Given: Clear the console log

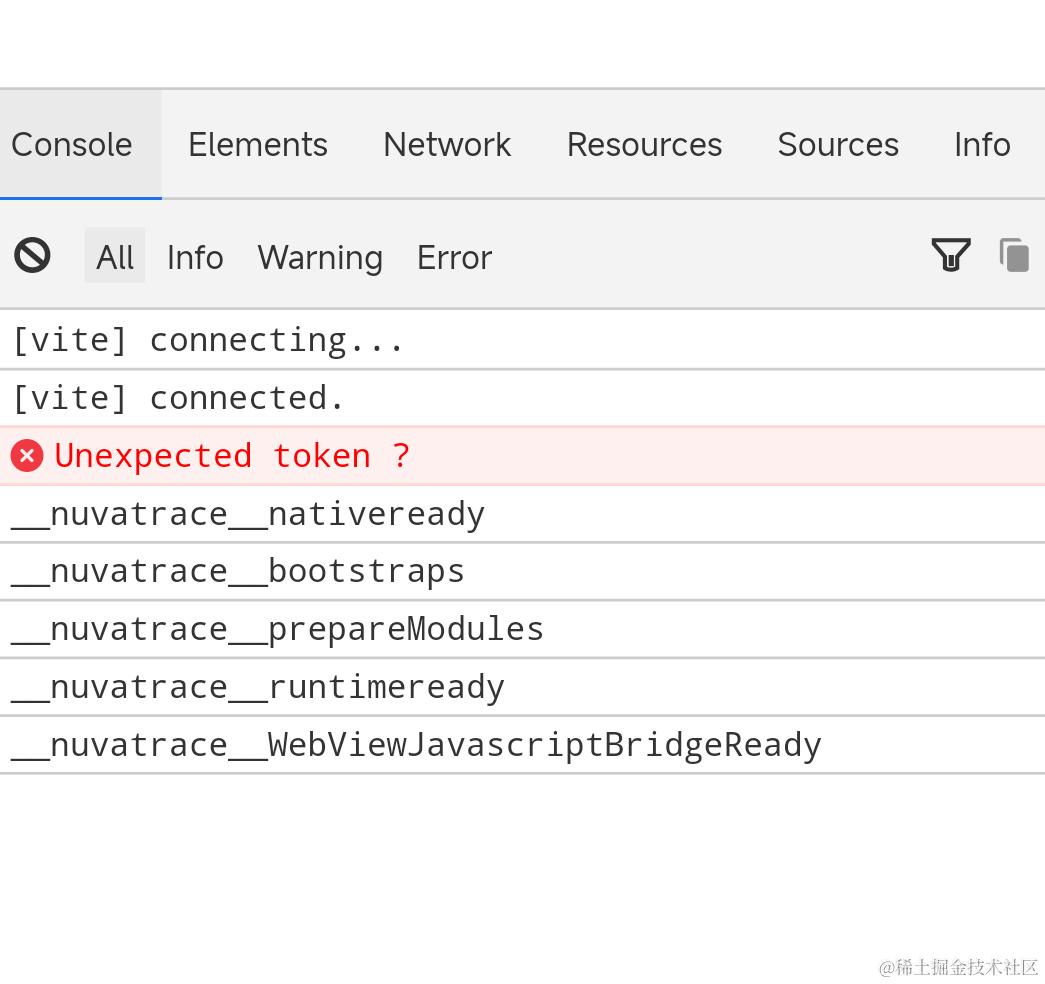Looking at the screenshot, I should 32,255.
